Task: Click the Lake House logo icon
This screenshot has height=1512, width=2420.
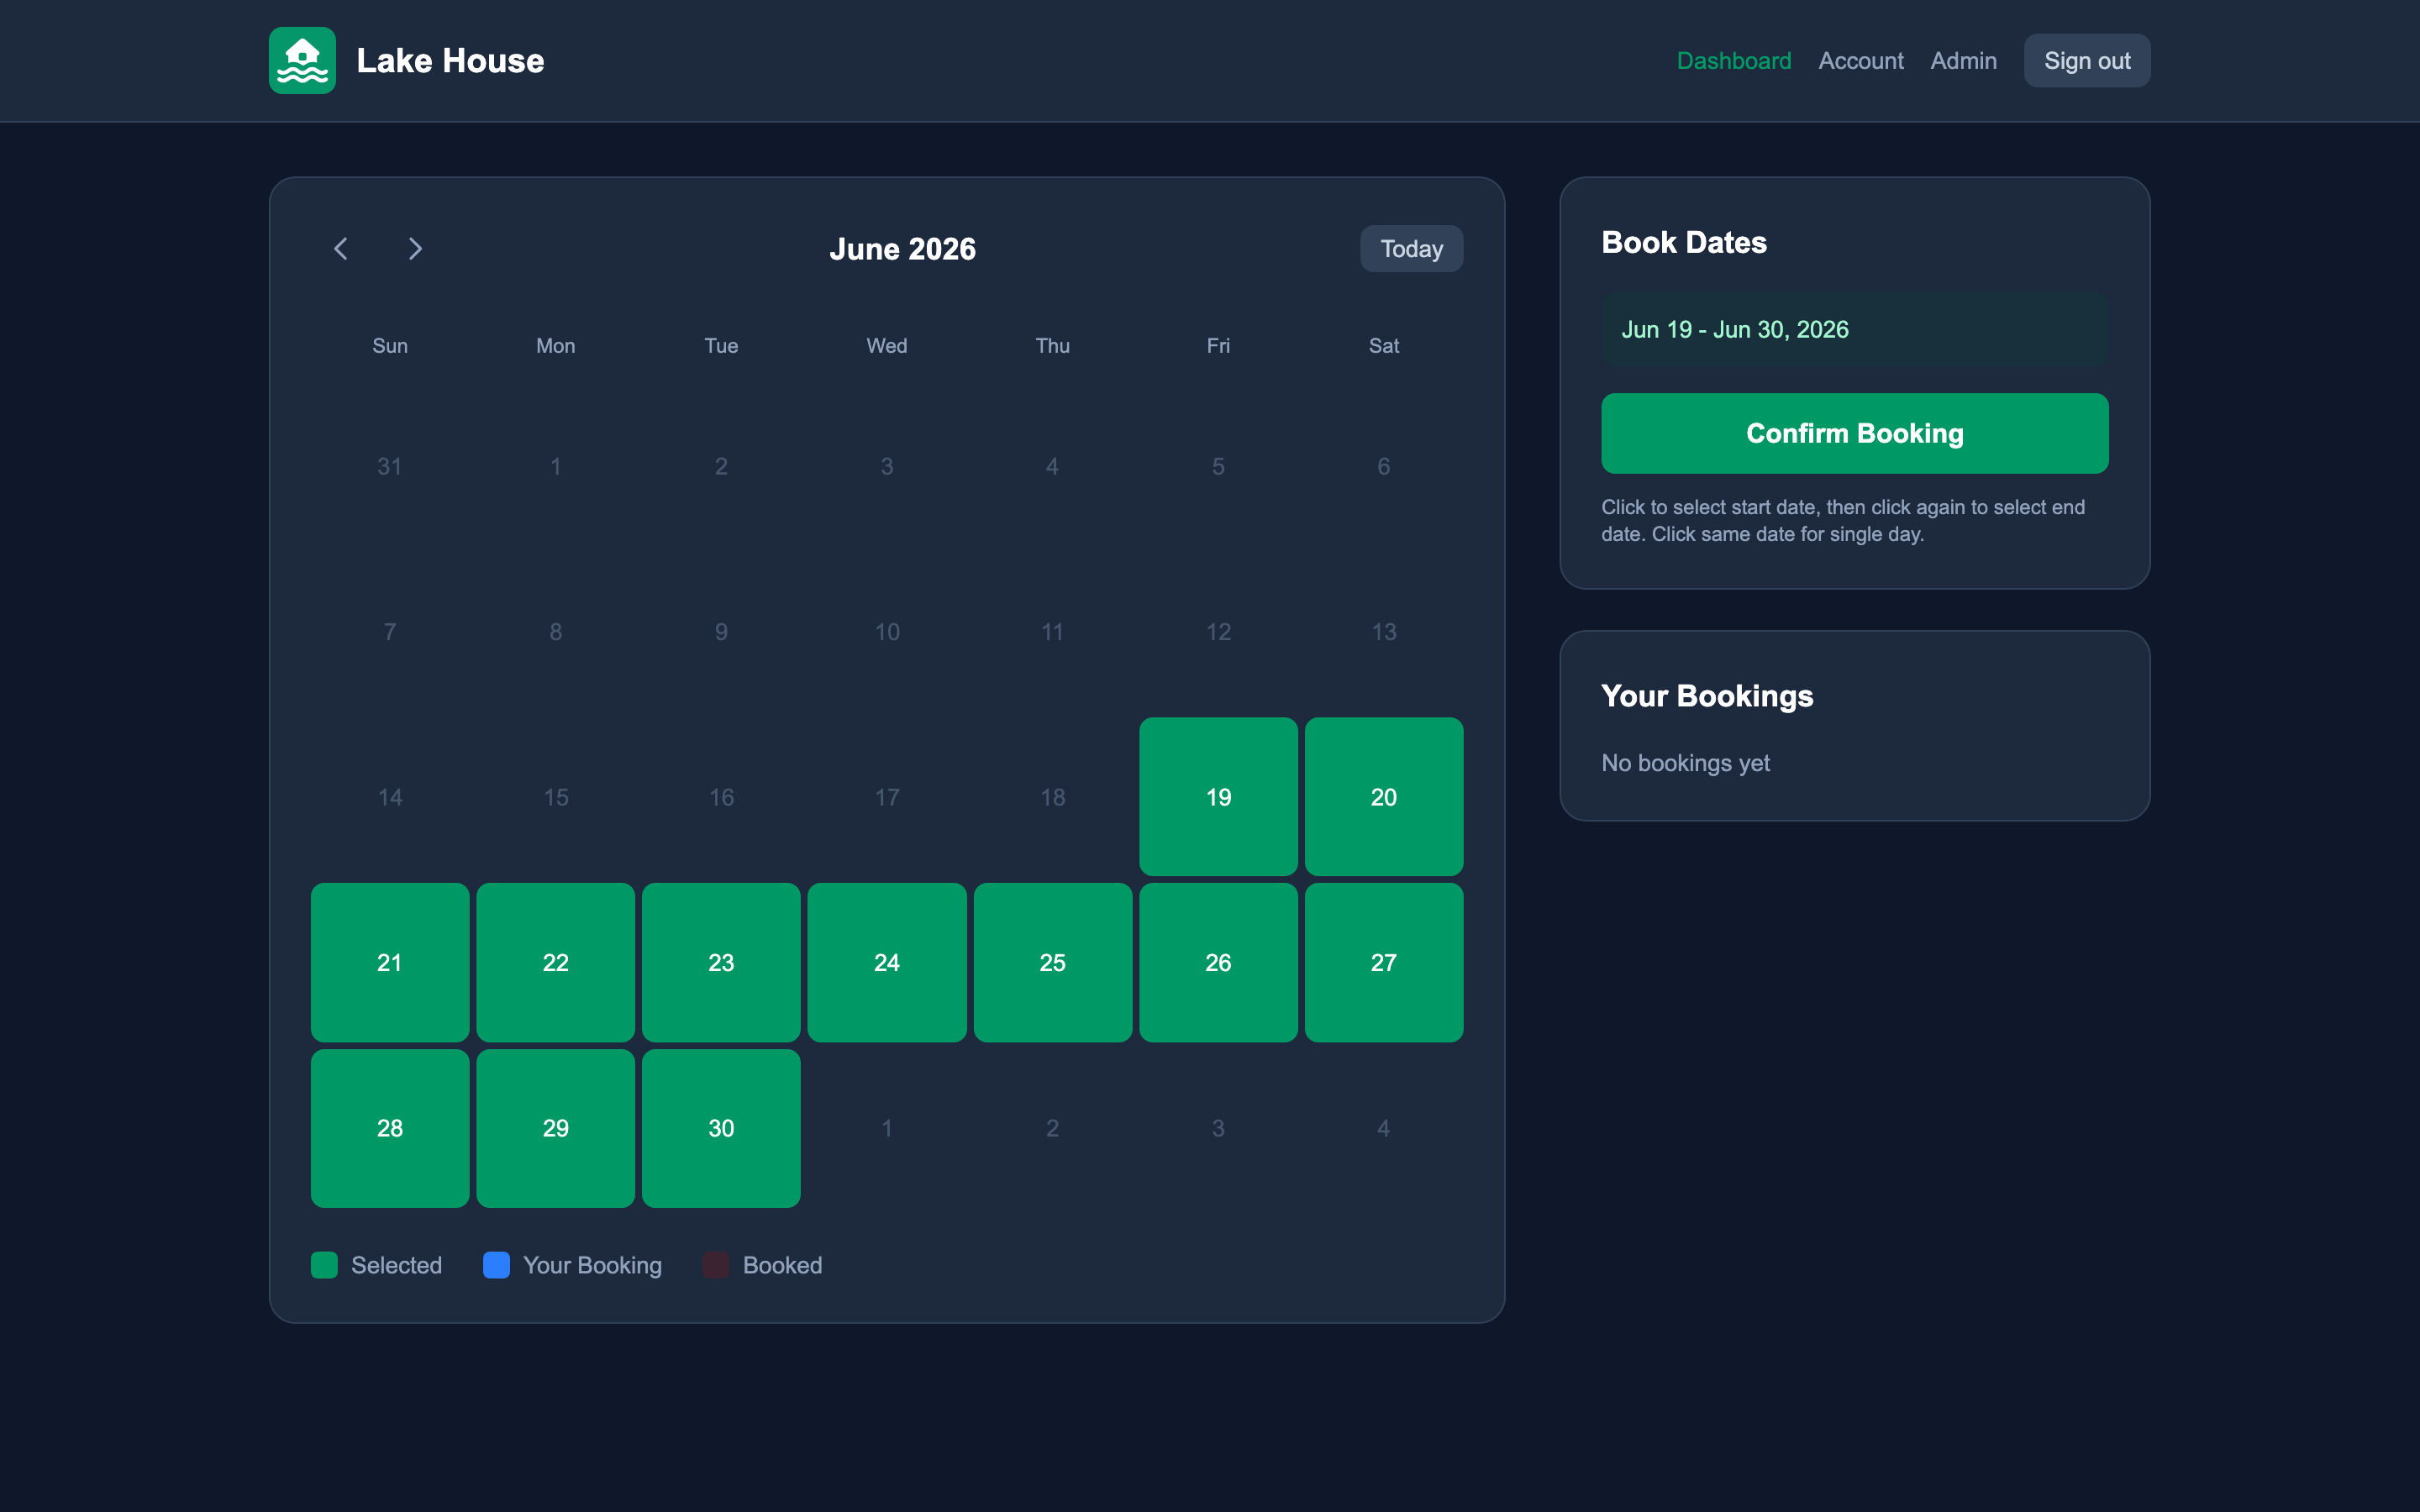Action: (302, 60)
